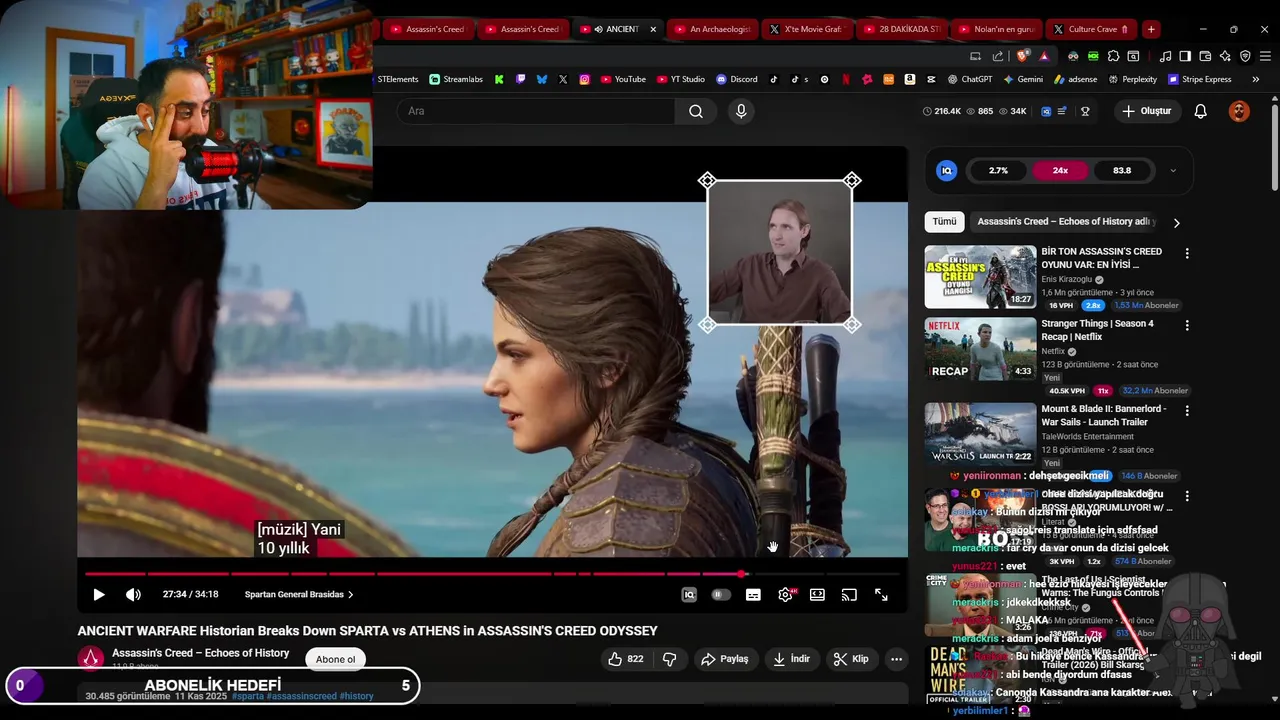Open the YT Studio bookmark
1280x720 pixels.
point(681,79)
